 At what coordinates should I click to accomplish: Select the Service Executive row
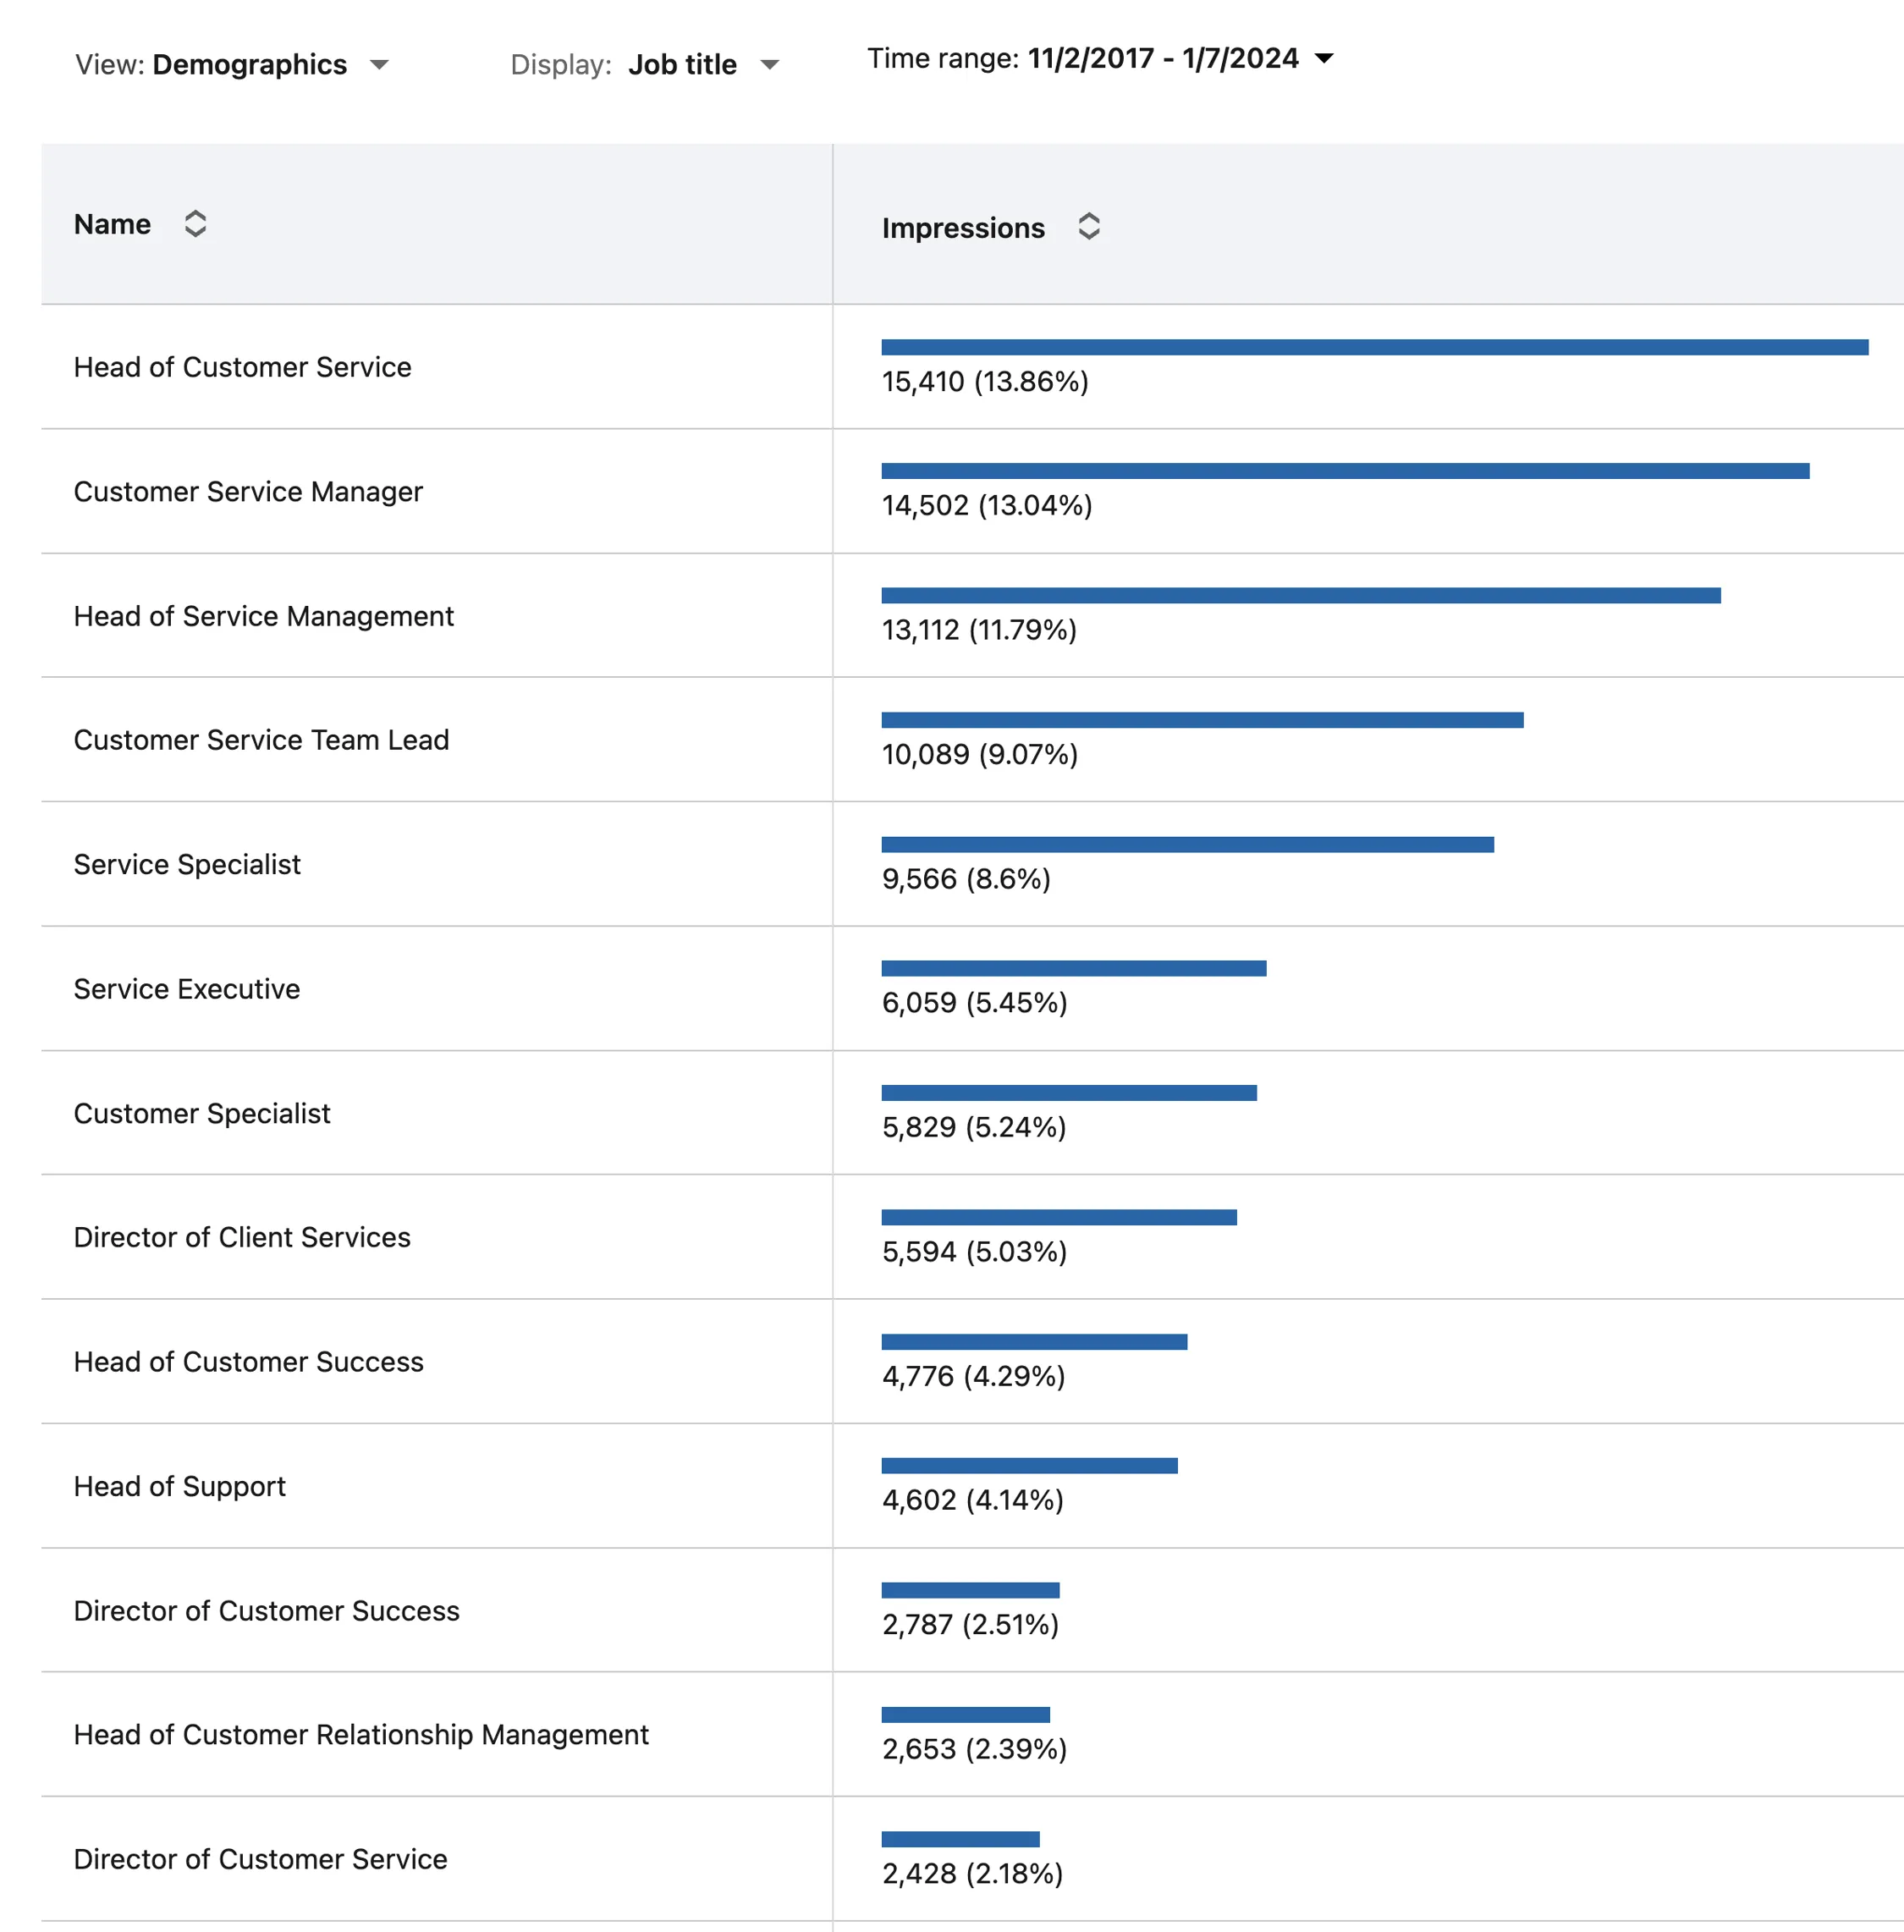point(187,989)
